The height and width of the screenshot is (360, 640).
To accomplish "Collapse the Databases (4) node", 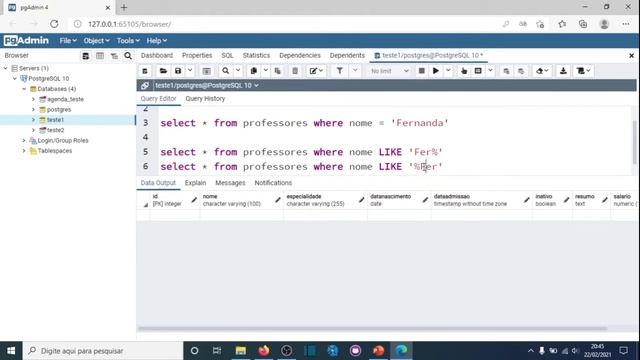I will 24,89.
